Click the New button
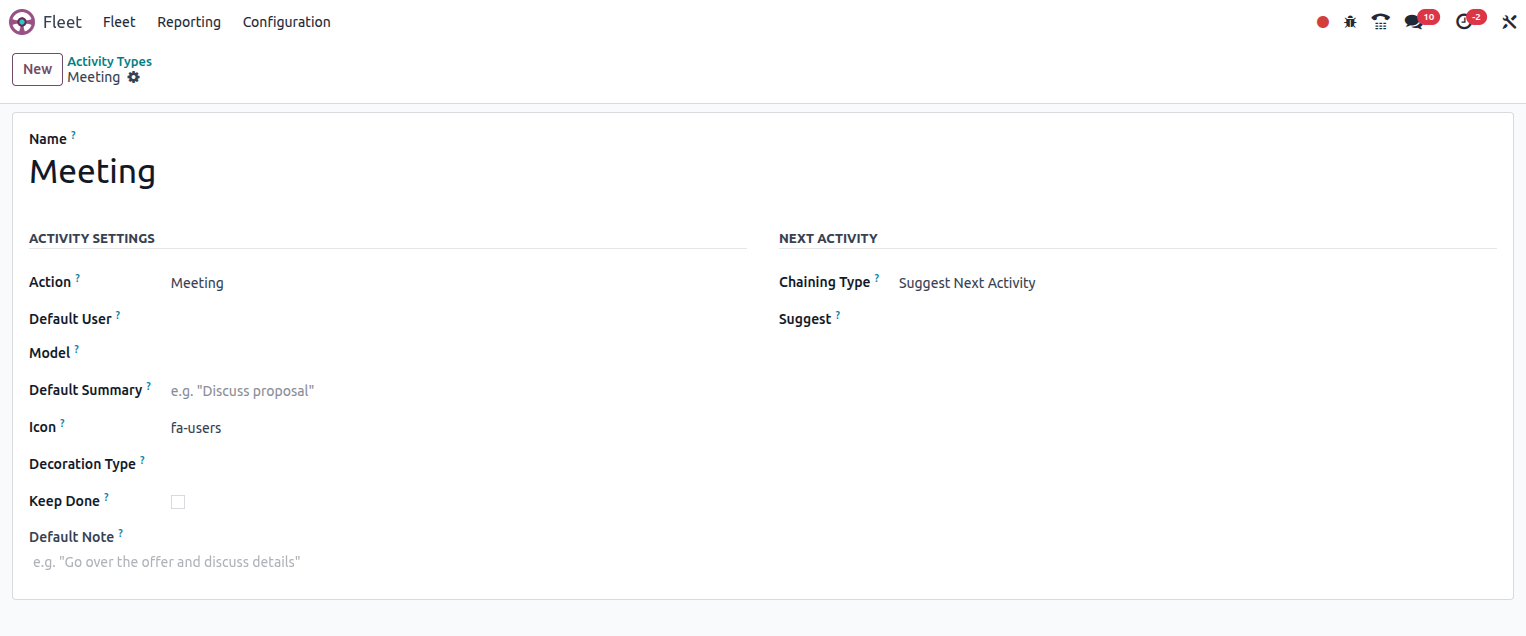The image size is (1526, 636). coord(37,69)
